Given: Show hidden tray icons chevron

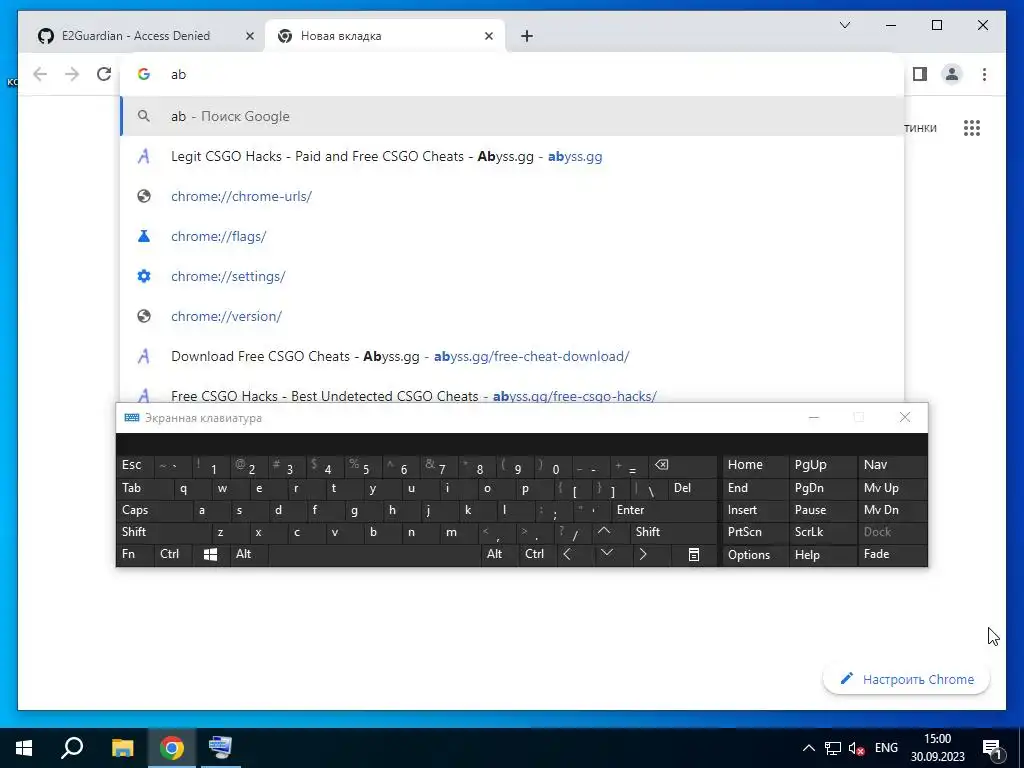Looking at the screenshot, I should 808,748.
